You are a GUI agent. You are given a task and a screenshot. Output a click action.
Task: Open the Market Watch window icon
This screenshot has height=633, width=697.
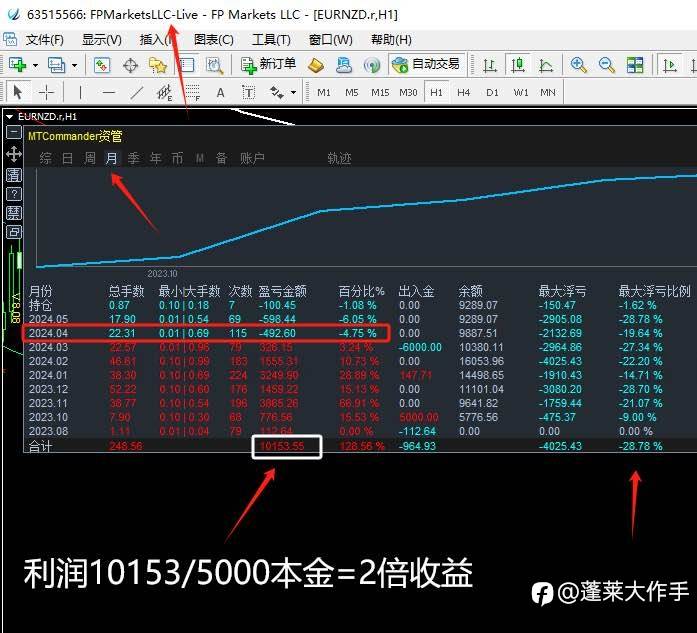click(102, 65)
